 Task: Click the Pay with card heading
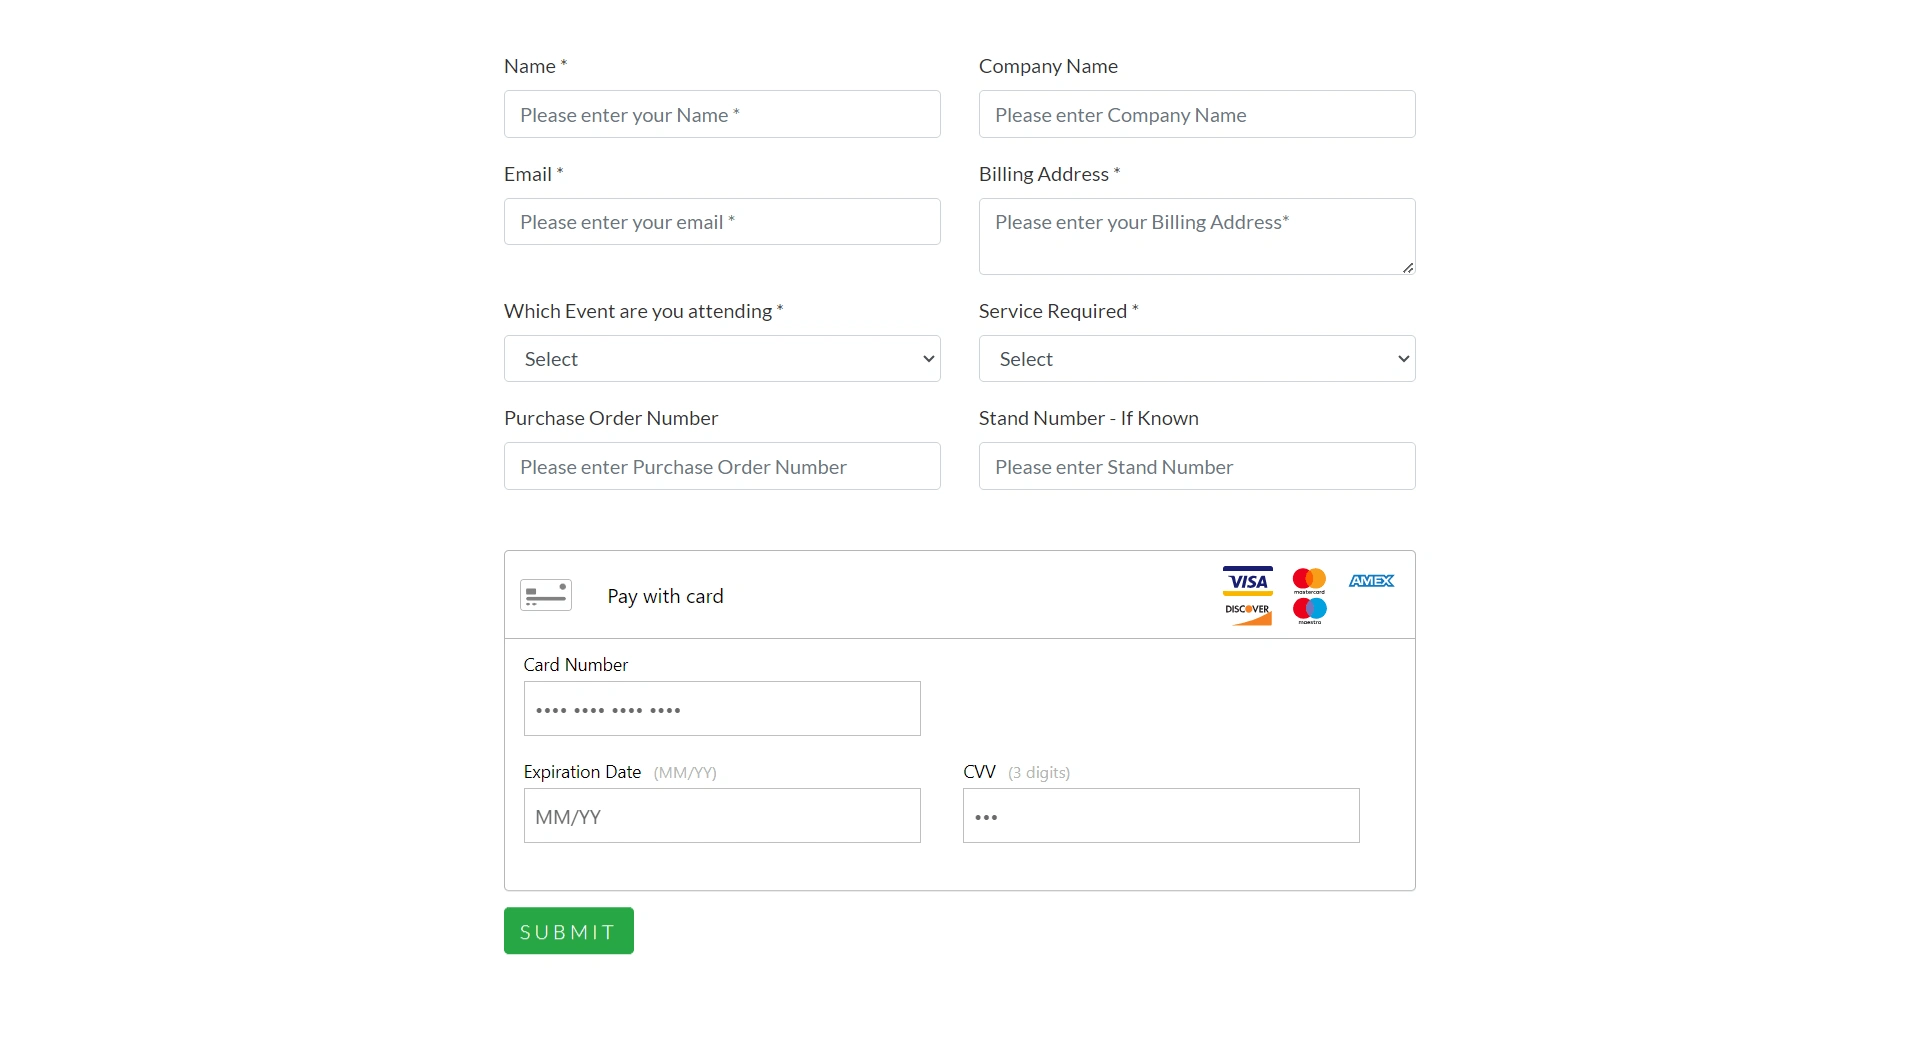(665, 596)
